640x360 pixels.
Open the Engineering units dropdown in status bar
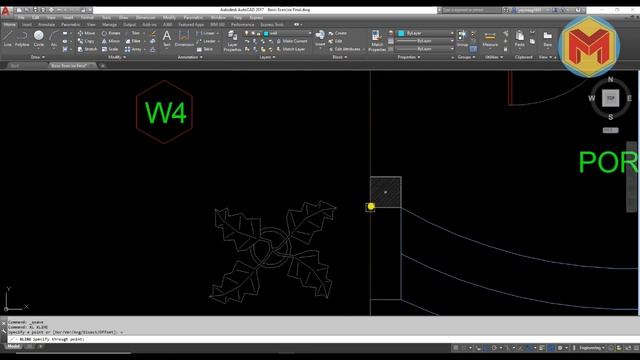point(592,348)
